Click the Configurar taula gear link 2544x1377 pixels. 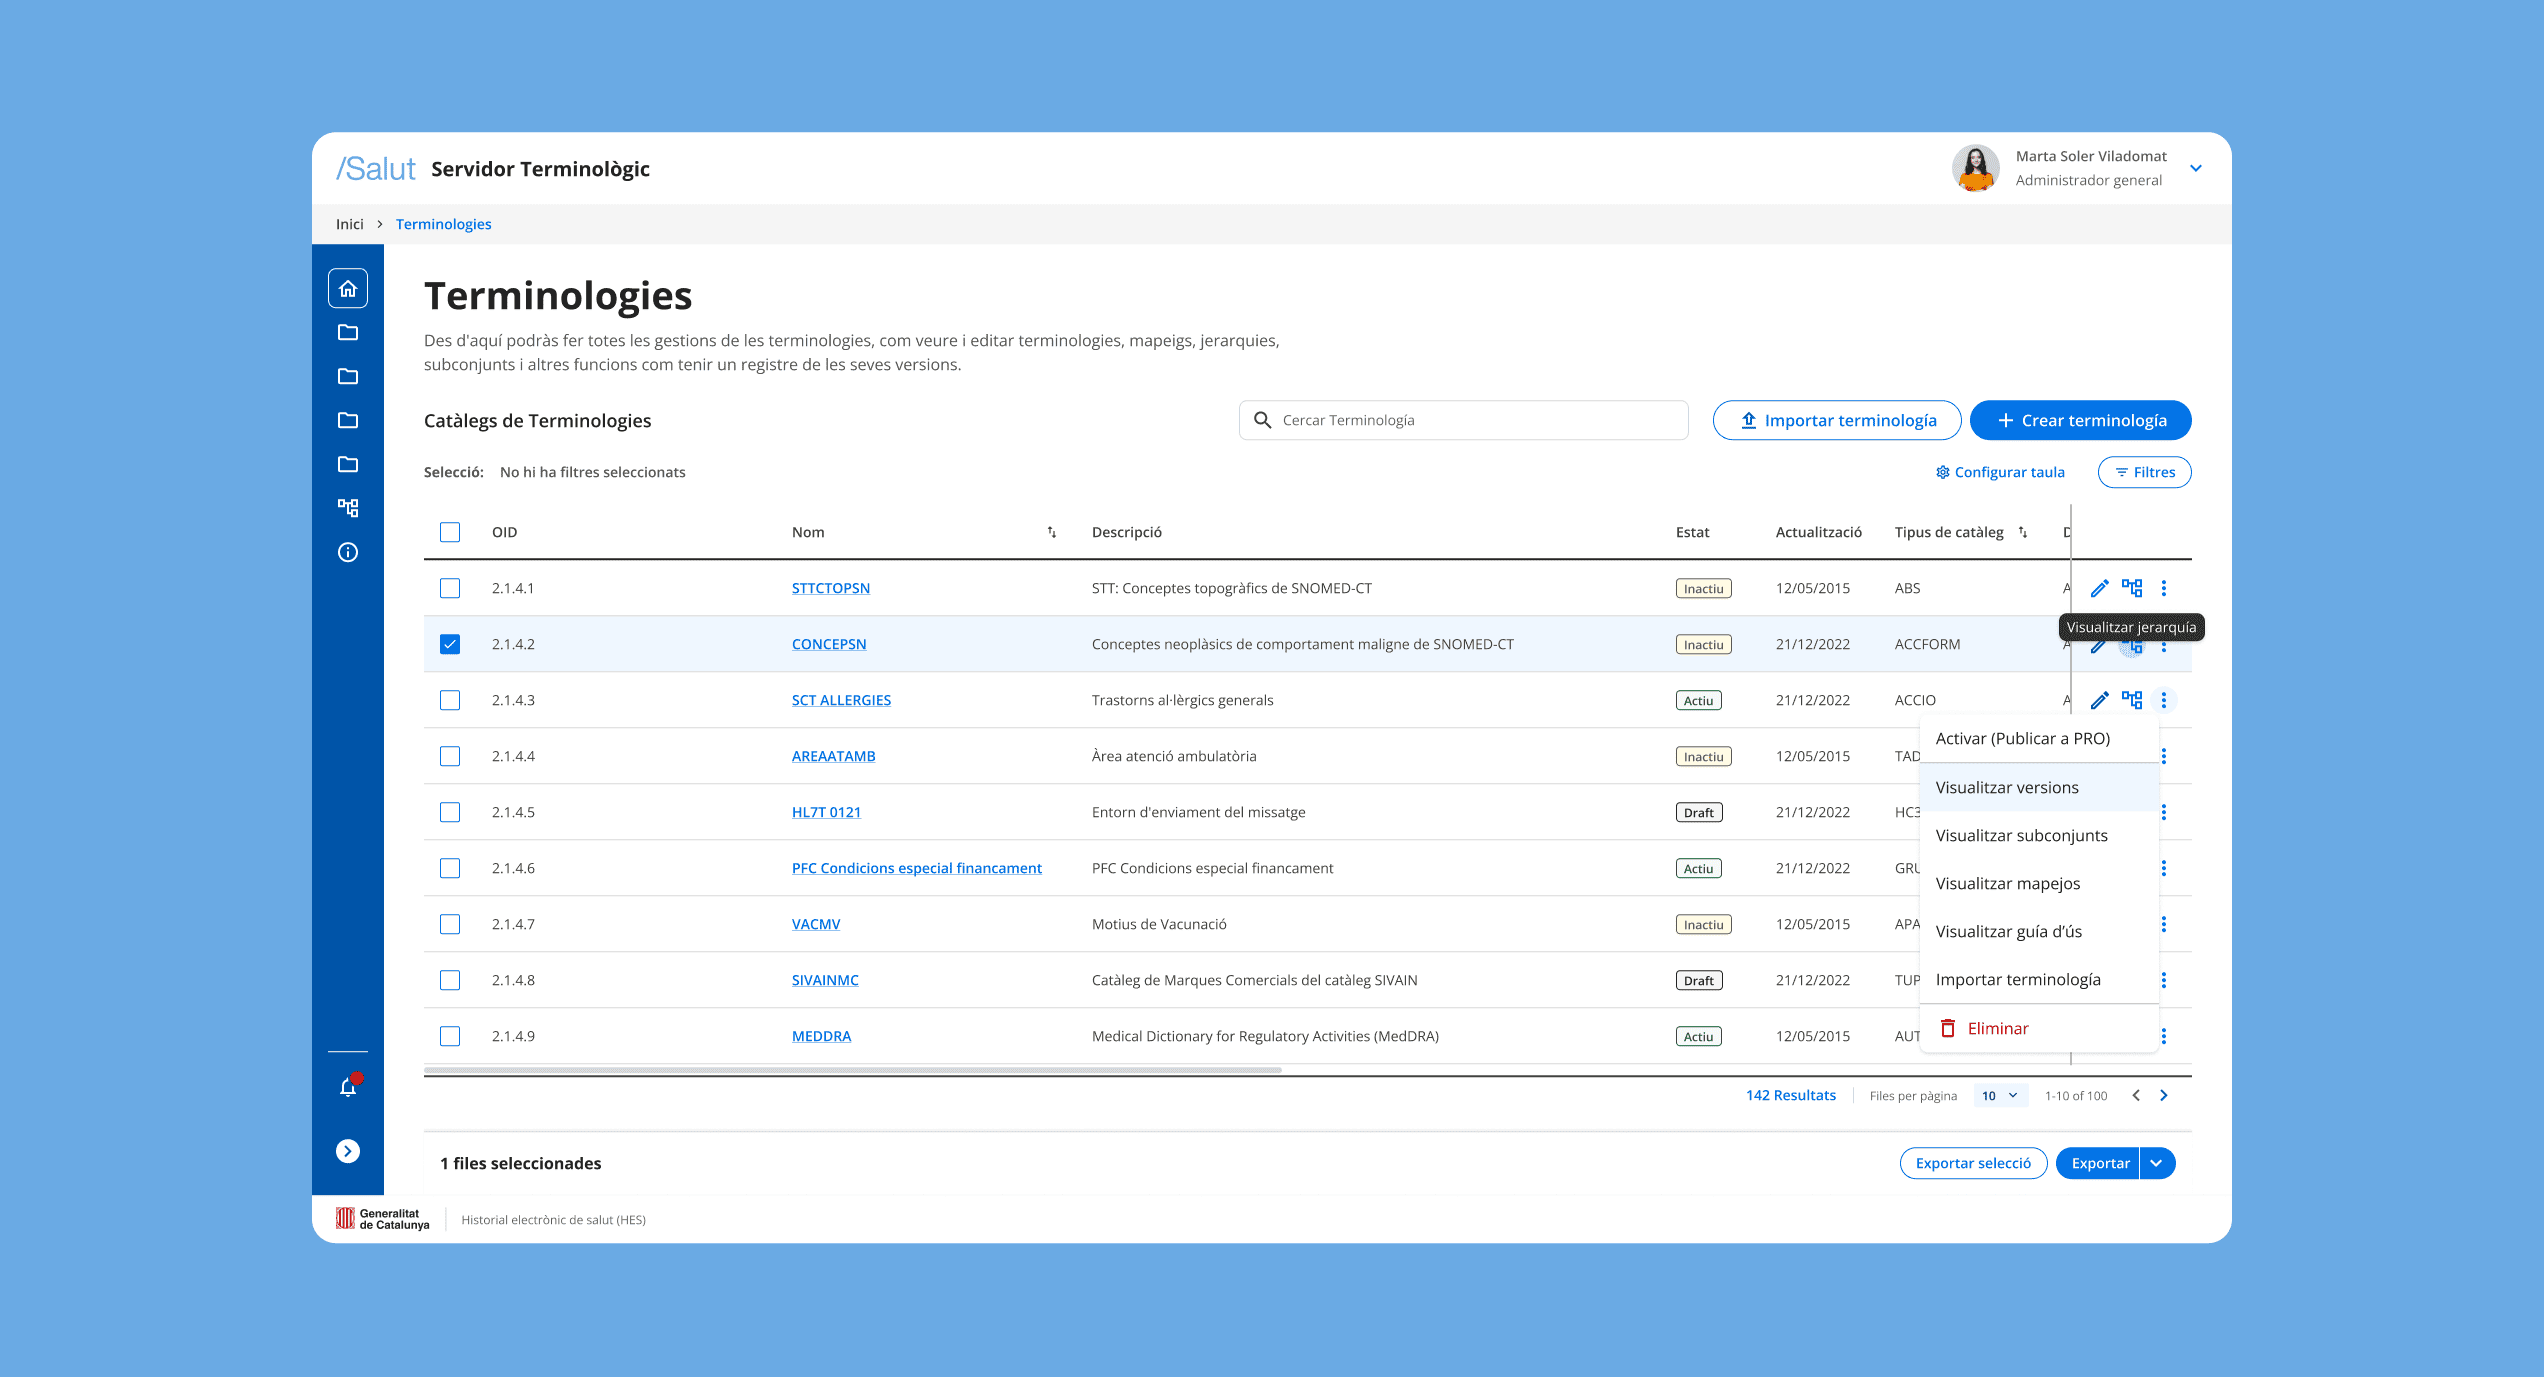point(2000,472)
